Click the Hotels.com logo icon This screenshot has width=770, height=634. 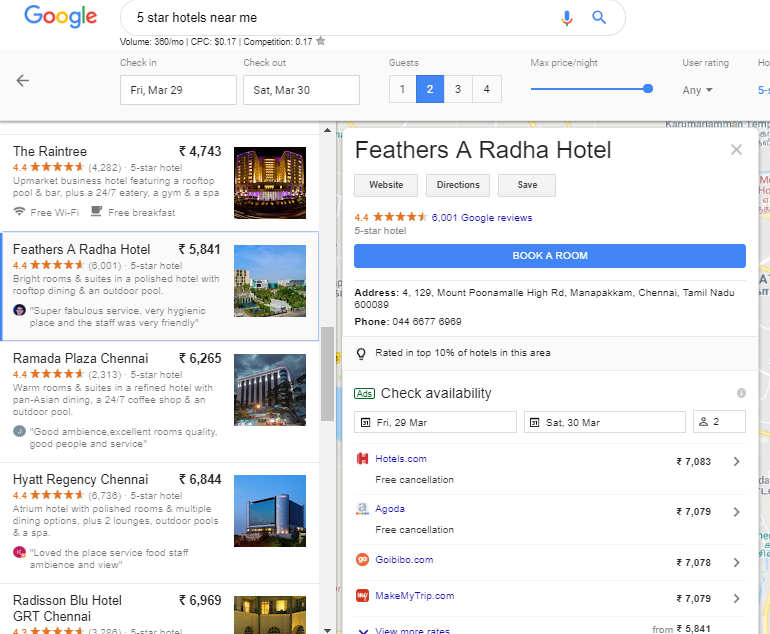point(362,459)
